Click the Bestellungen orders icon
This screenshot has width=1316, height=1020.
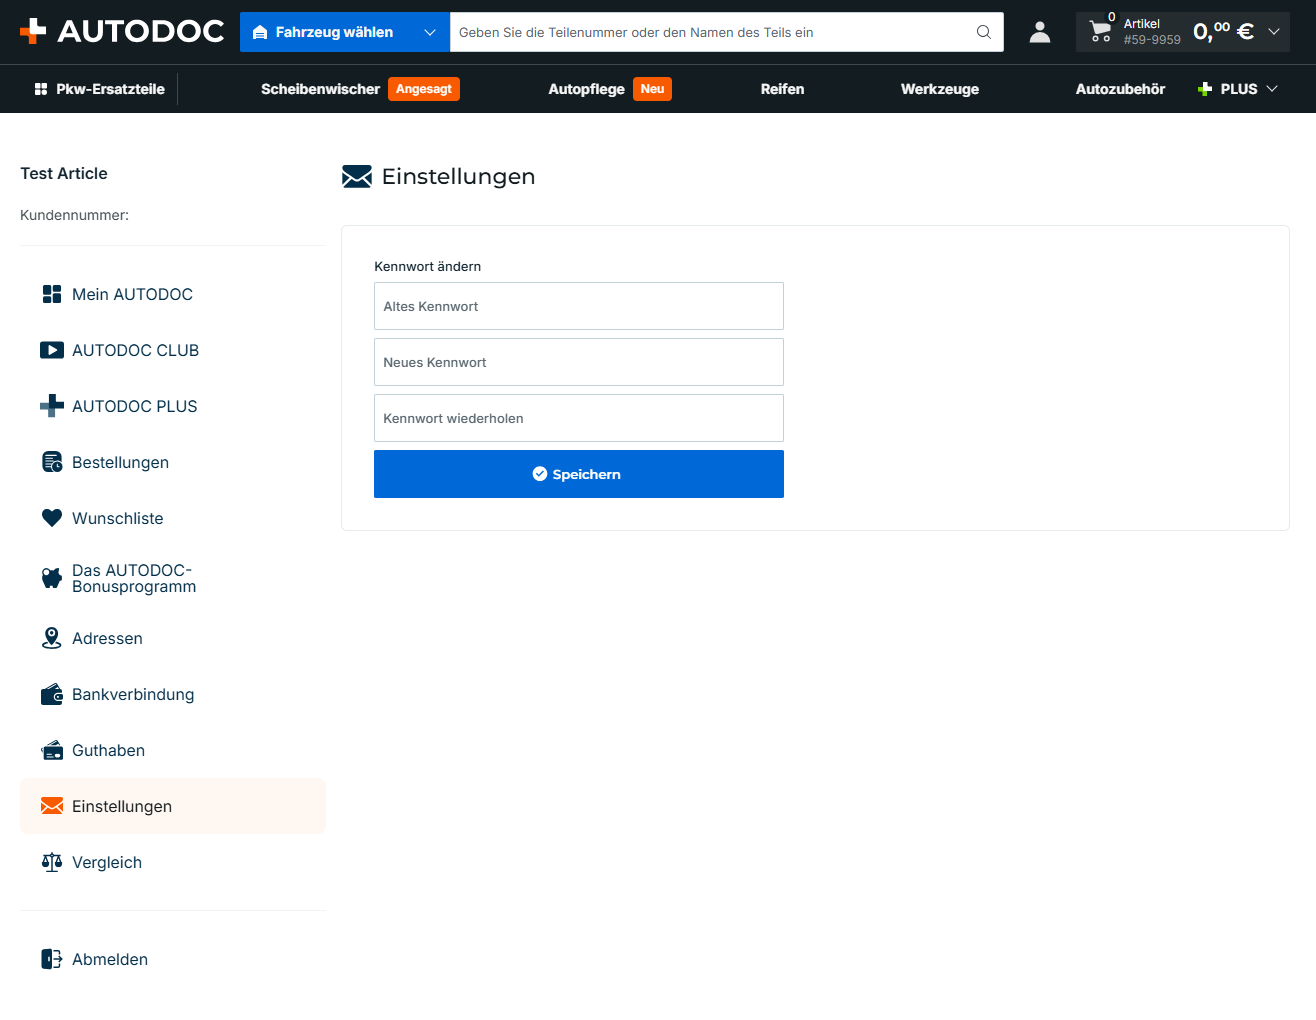coord(52,462)
